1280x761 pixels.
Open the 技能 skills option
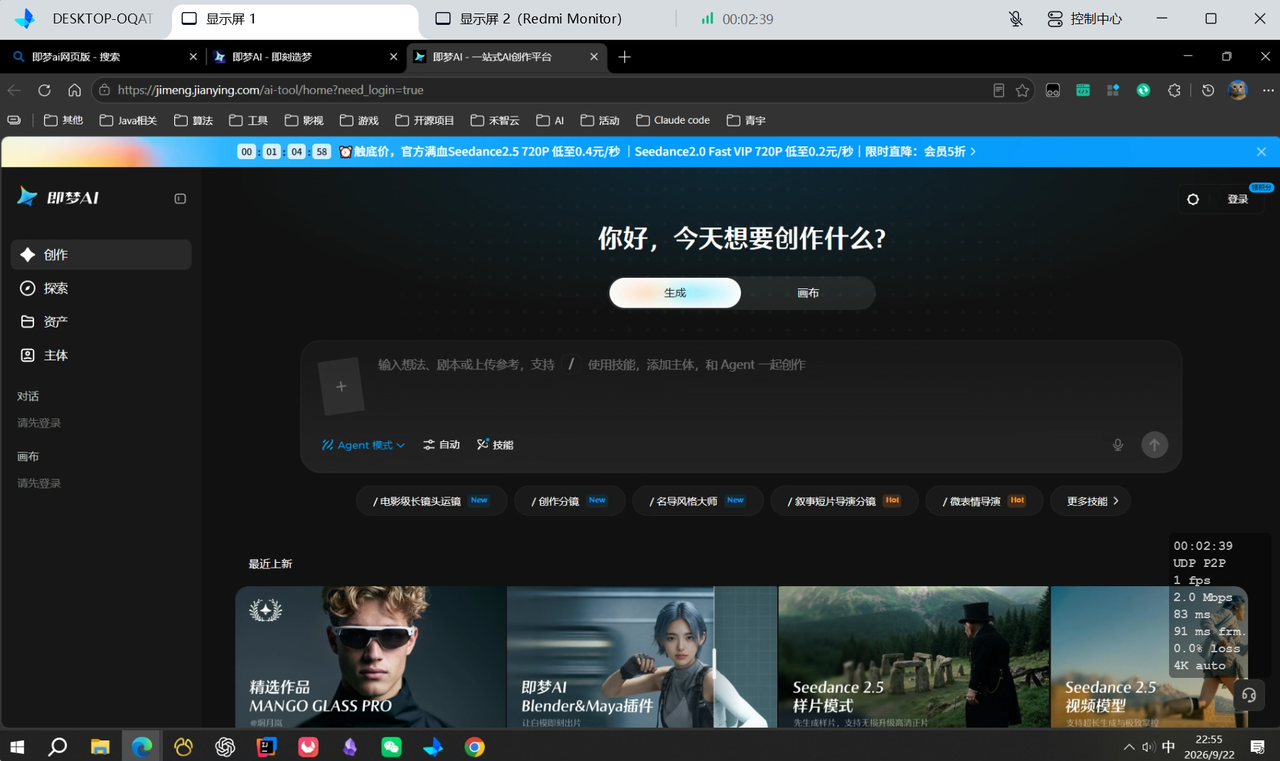pos(495,445)
